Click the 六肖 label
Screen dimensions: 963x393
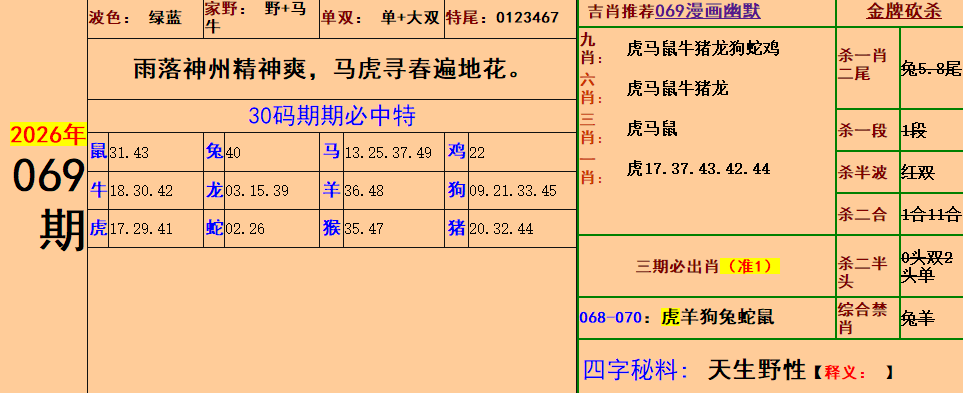[x=591, y=89]
